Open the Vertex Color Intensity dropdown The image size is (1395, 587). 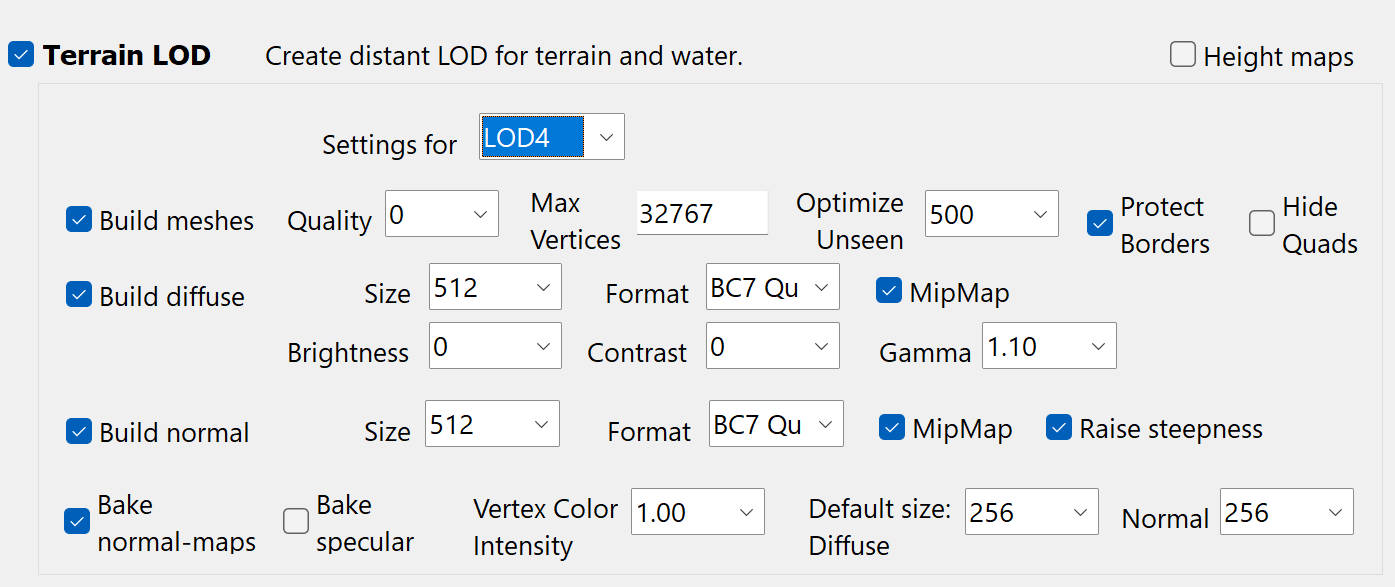pos(698,512)
